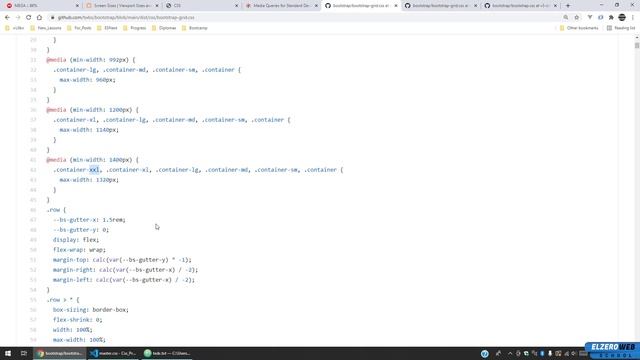Open the Progress bookmark folder
The image size is (640, 360).
point(134,28)
